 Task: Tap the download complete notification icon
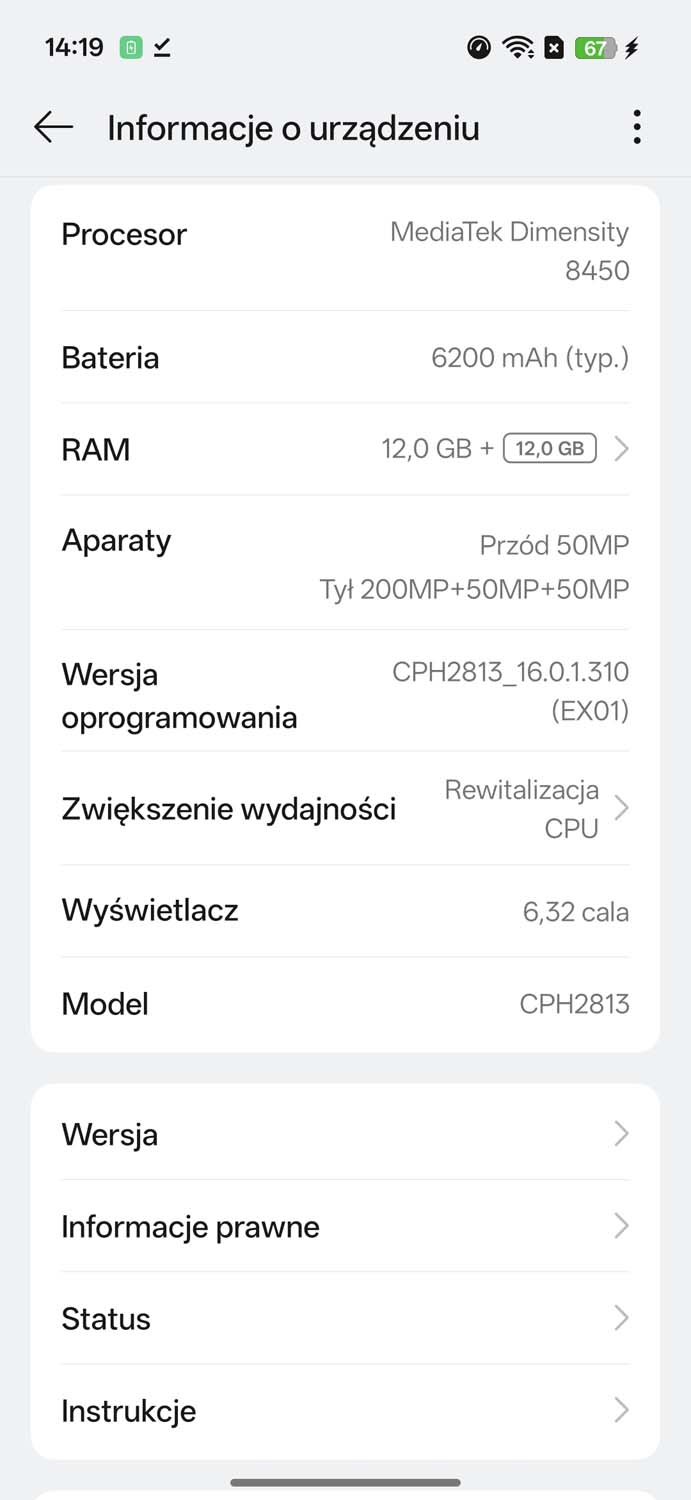[161, 48]
